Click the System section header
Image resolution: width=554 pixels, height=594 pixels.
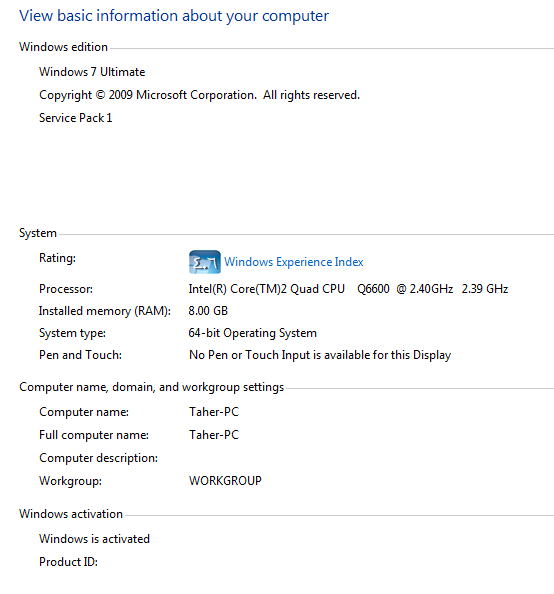pos(38,233)
